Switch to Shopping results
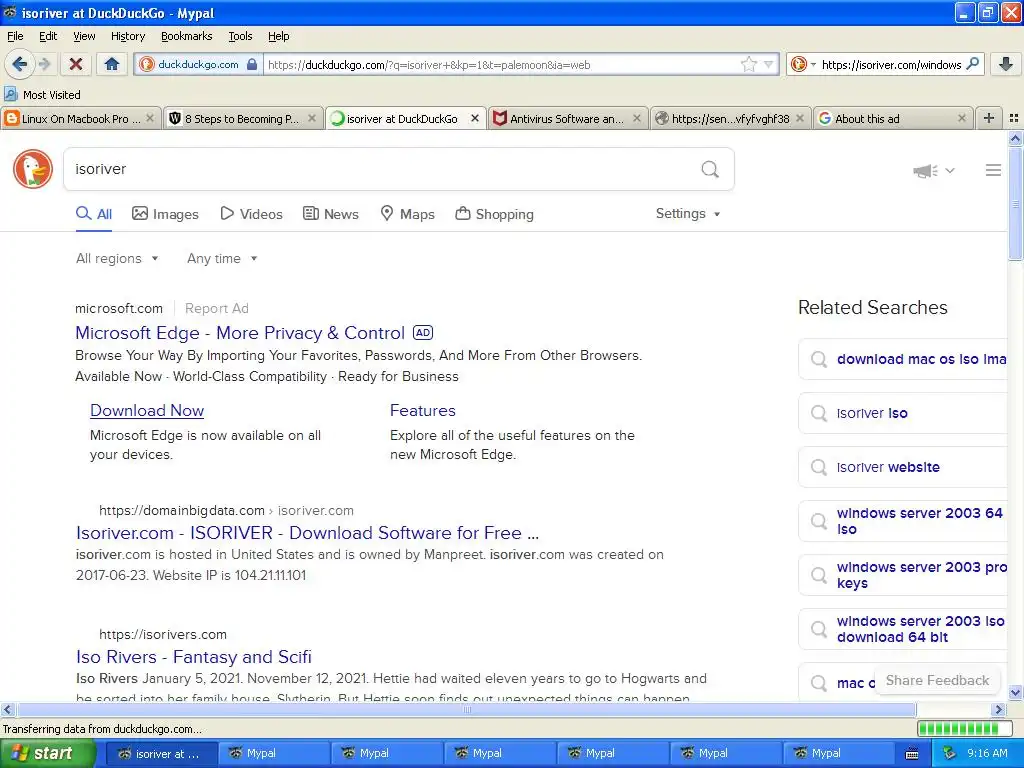 click(494, 214)
